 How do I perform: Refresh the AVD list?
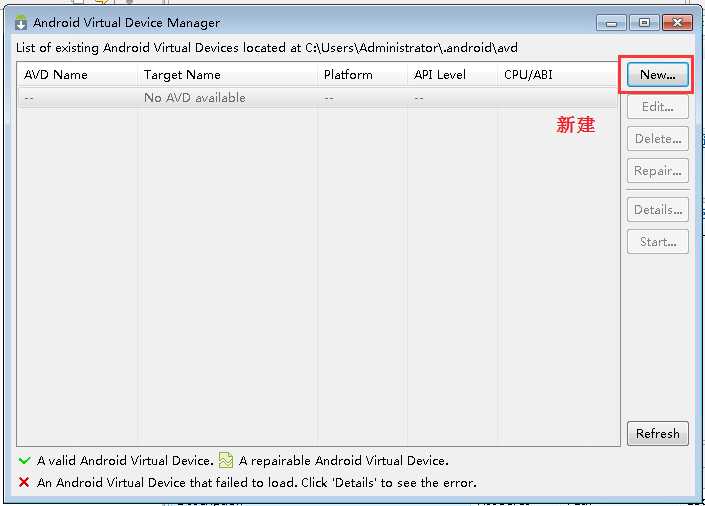(657, 433)
